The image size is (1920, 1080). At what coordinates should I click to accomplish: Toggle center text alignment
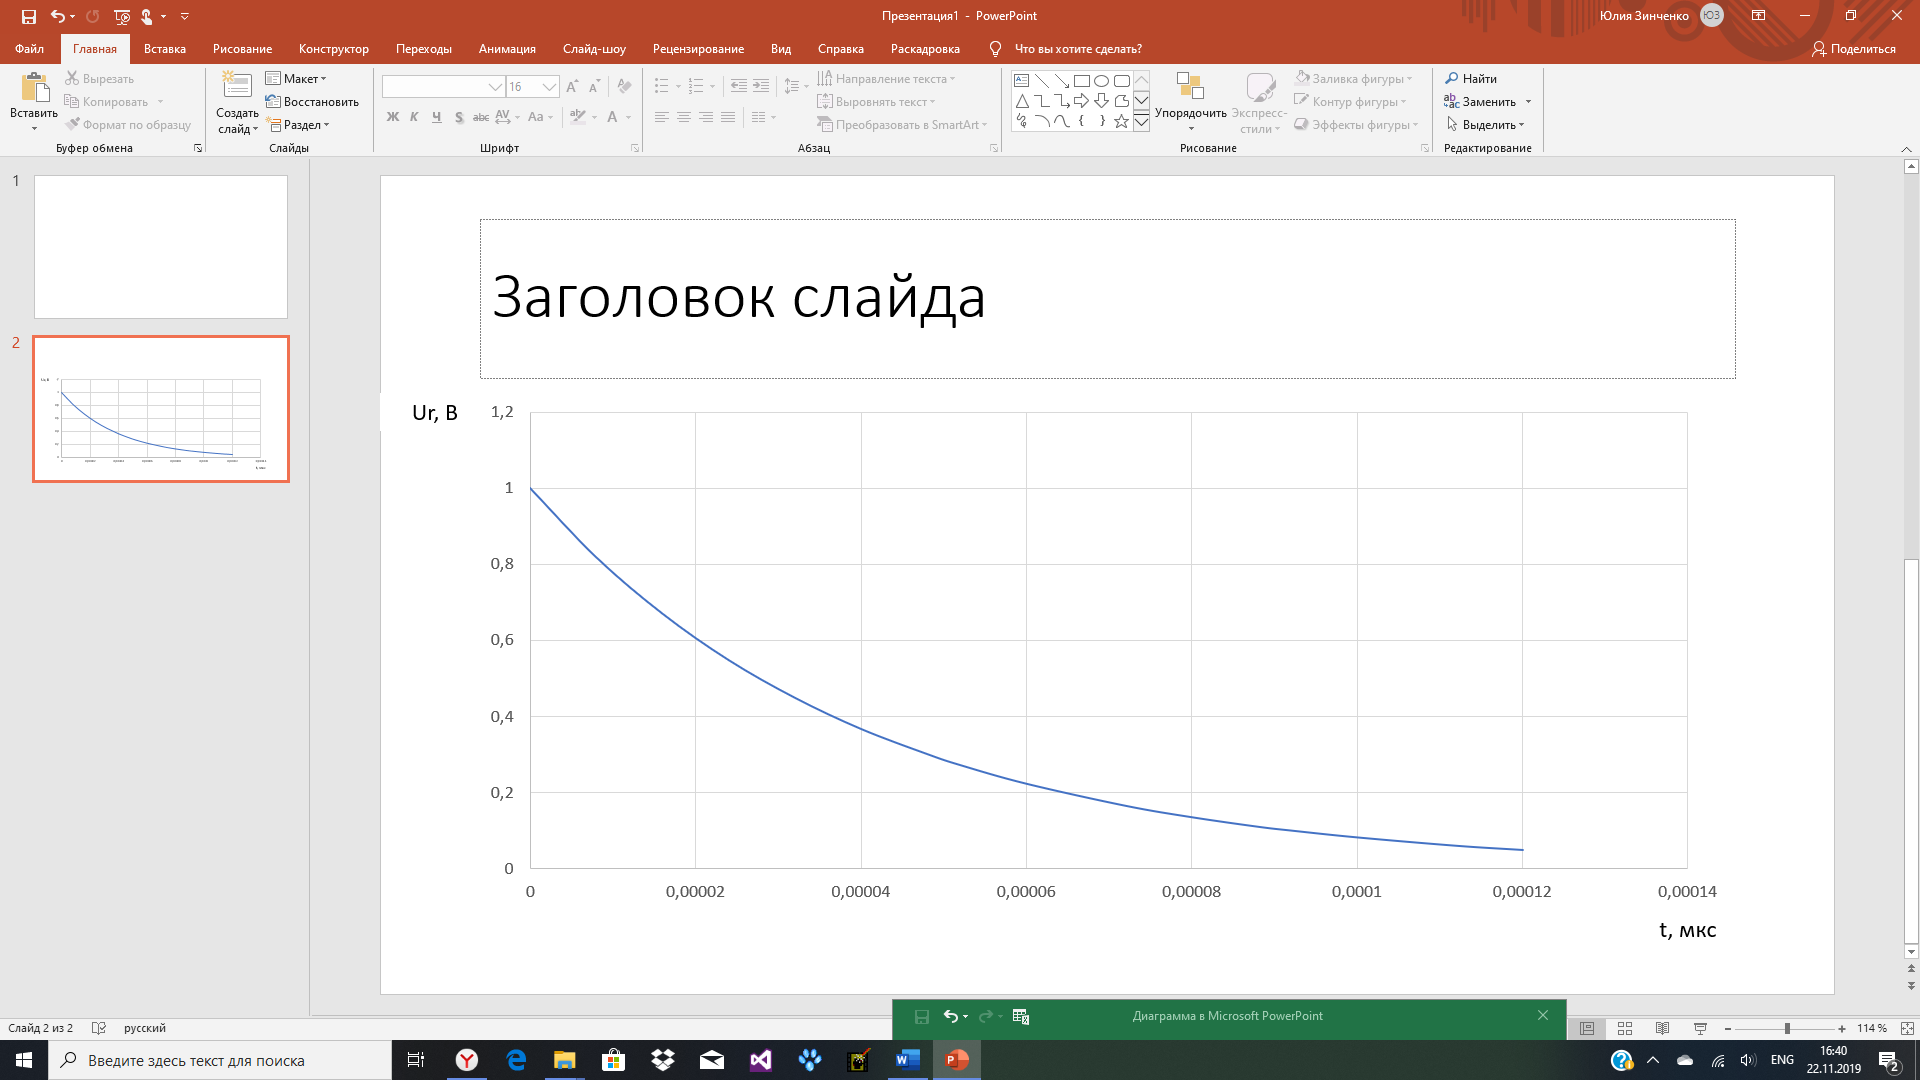coord(684,117)
